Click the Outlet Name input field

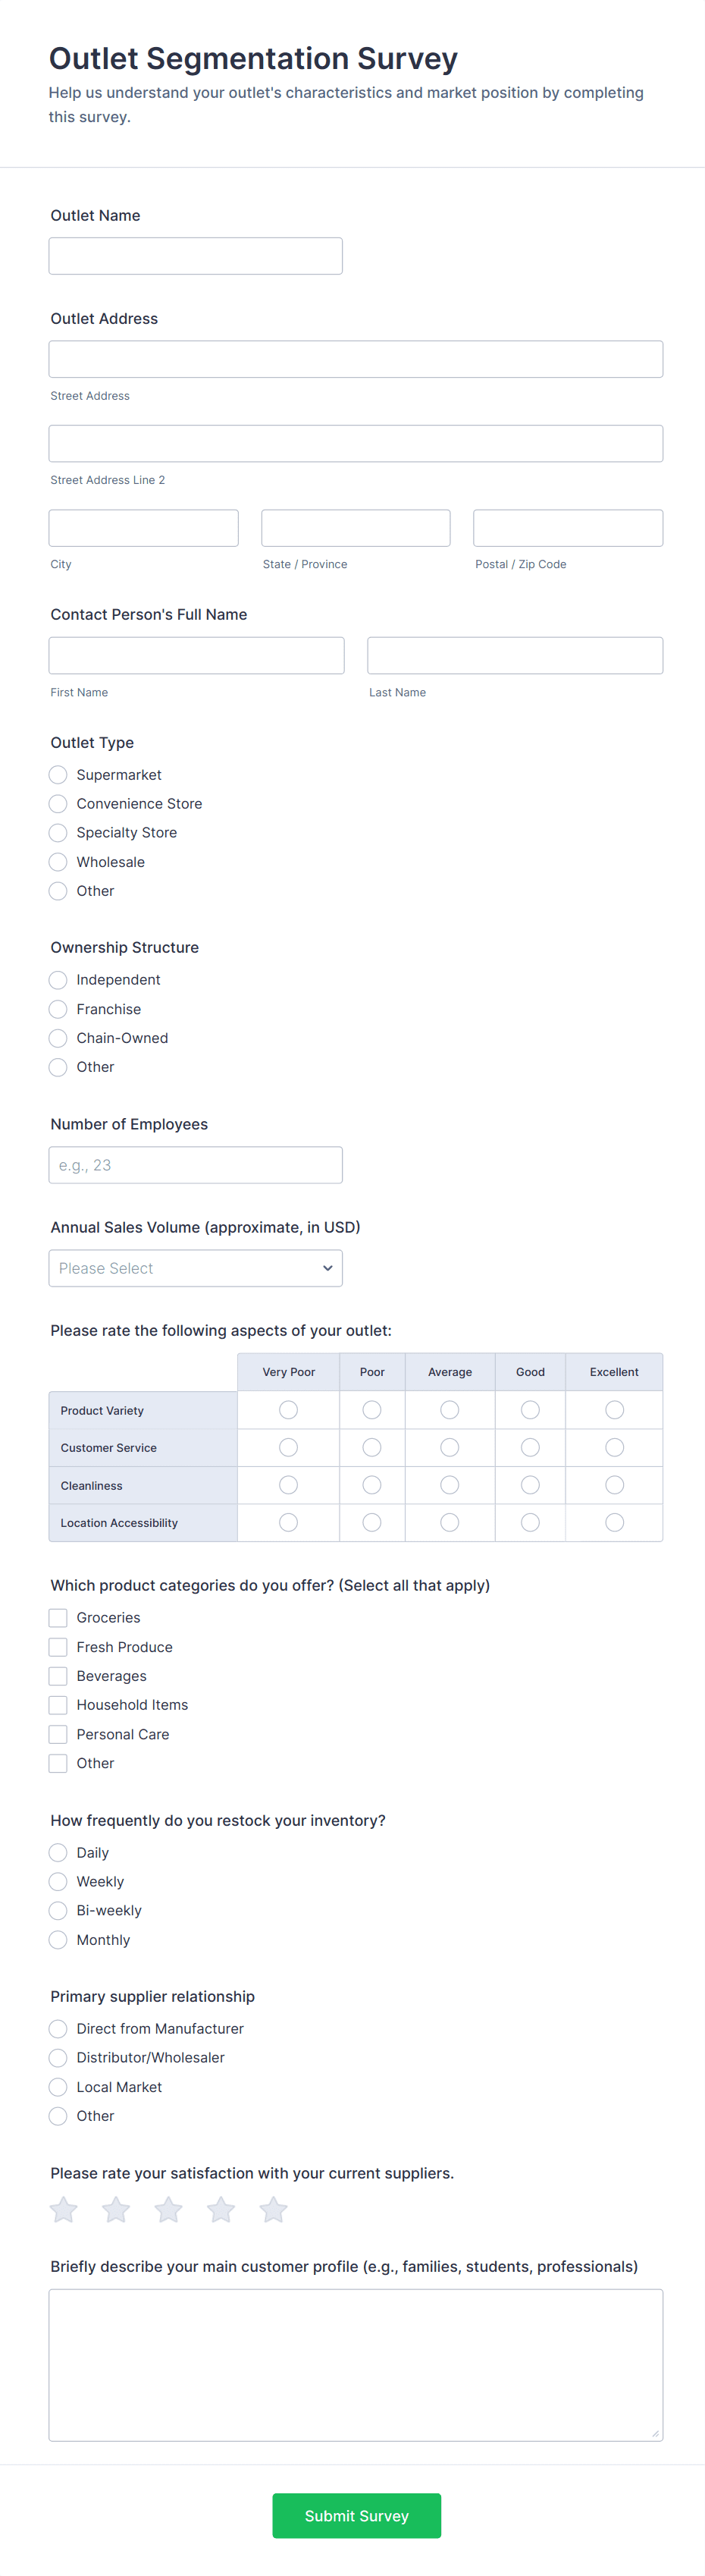coord(196,256)
